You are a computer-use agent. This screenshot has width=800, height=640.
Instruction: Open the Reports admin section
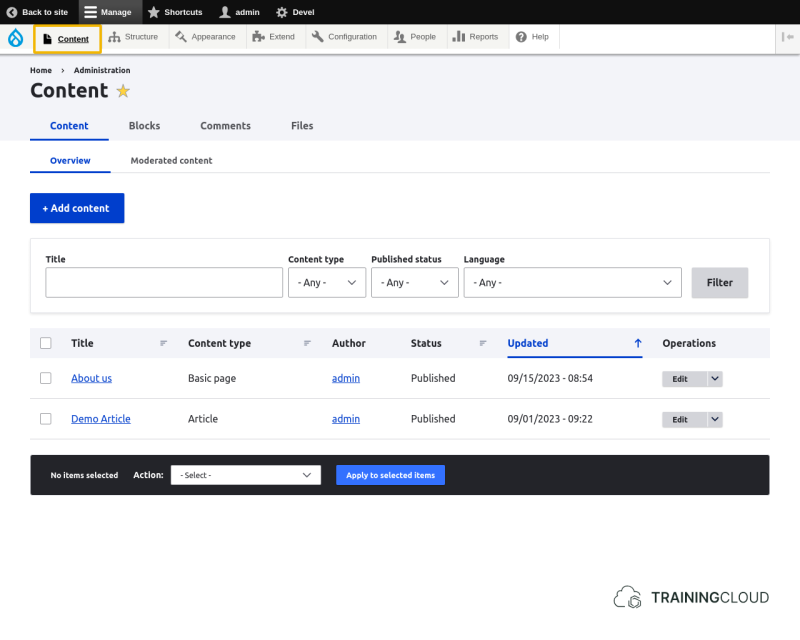coord(476,37)
